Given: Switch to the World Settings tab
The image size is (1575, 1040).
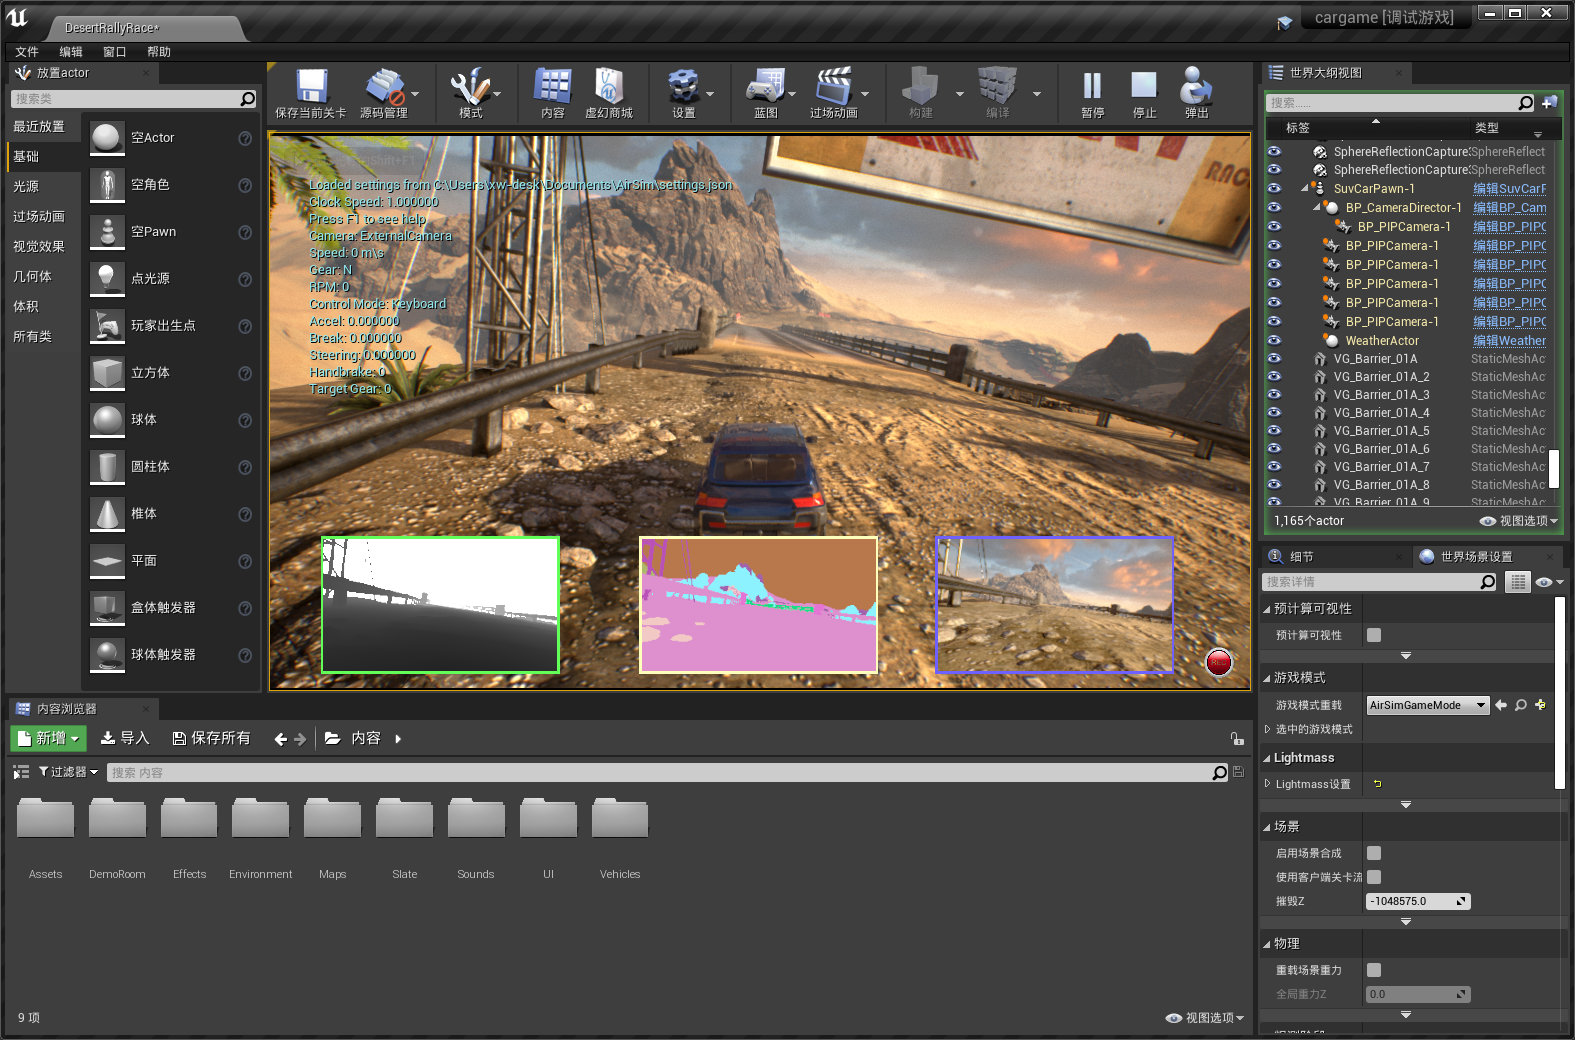Looking at the screenshot, I should click(x=1476, y=557).
